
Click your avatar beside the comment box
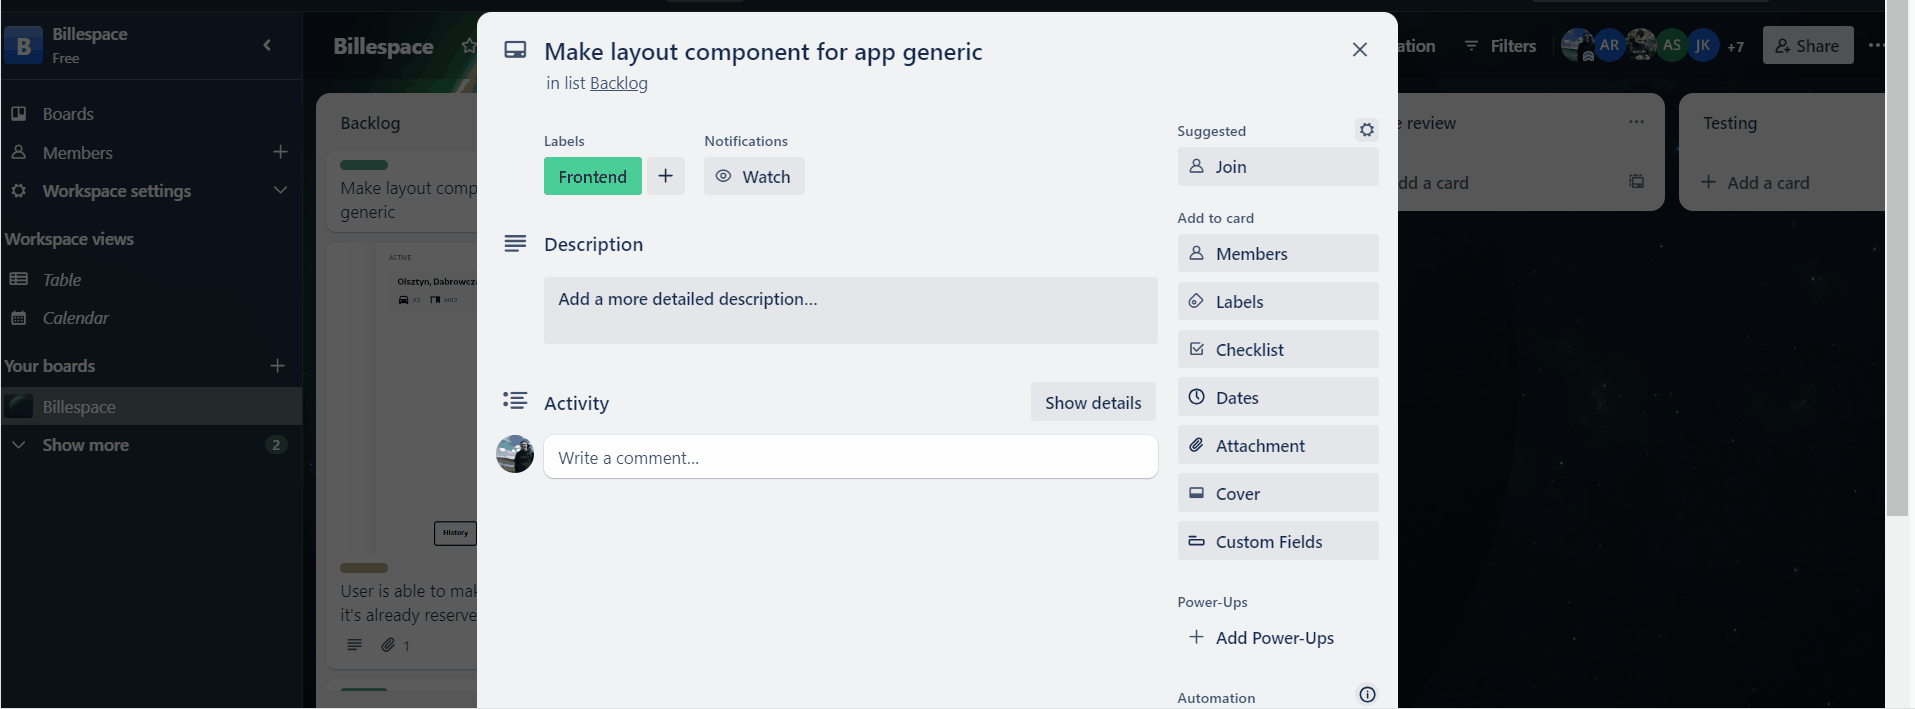click(515, 454)
